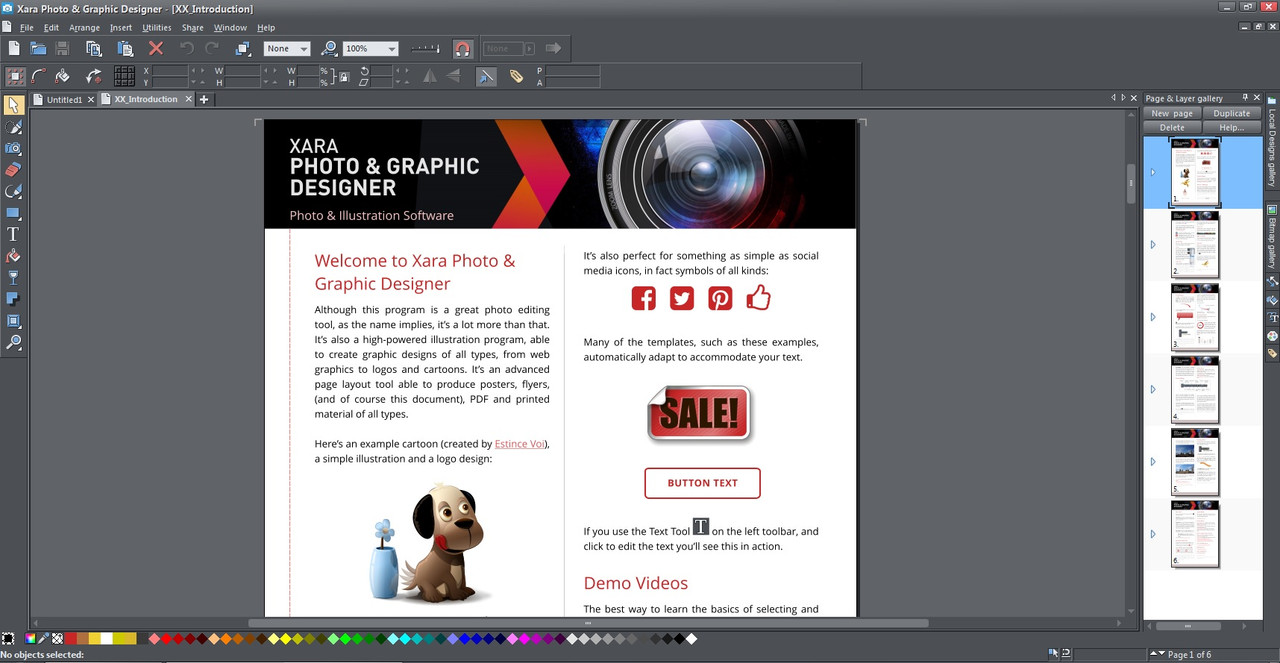Click the New page button

1172,114
